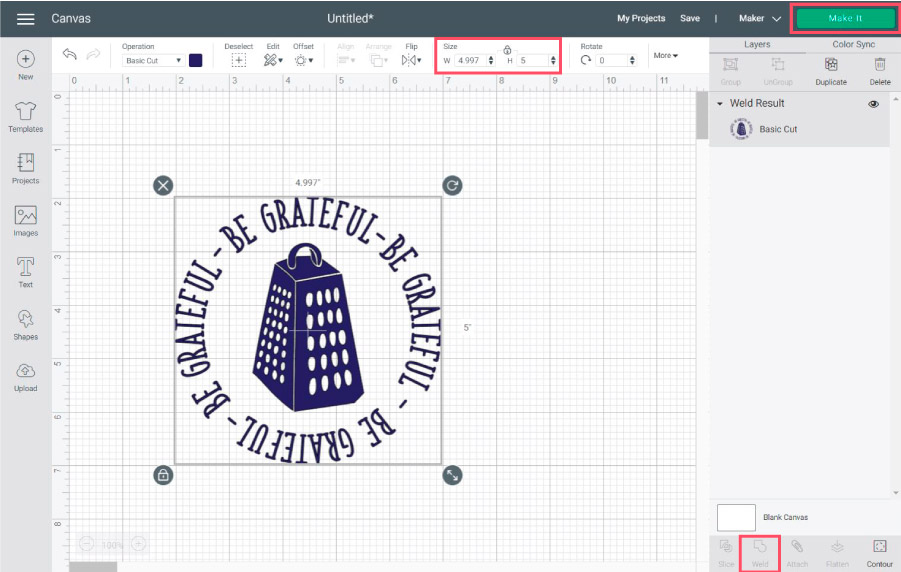Delete the selected layer
901x572 pixels.
[x=879, y=69]
